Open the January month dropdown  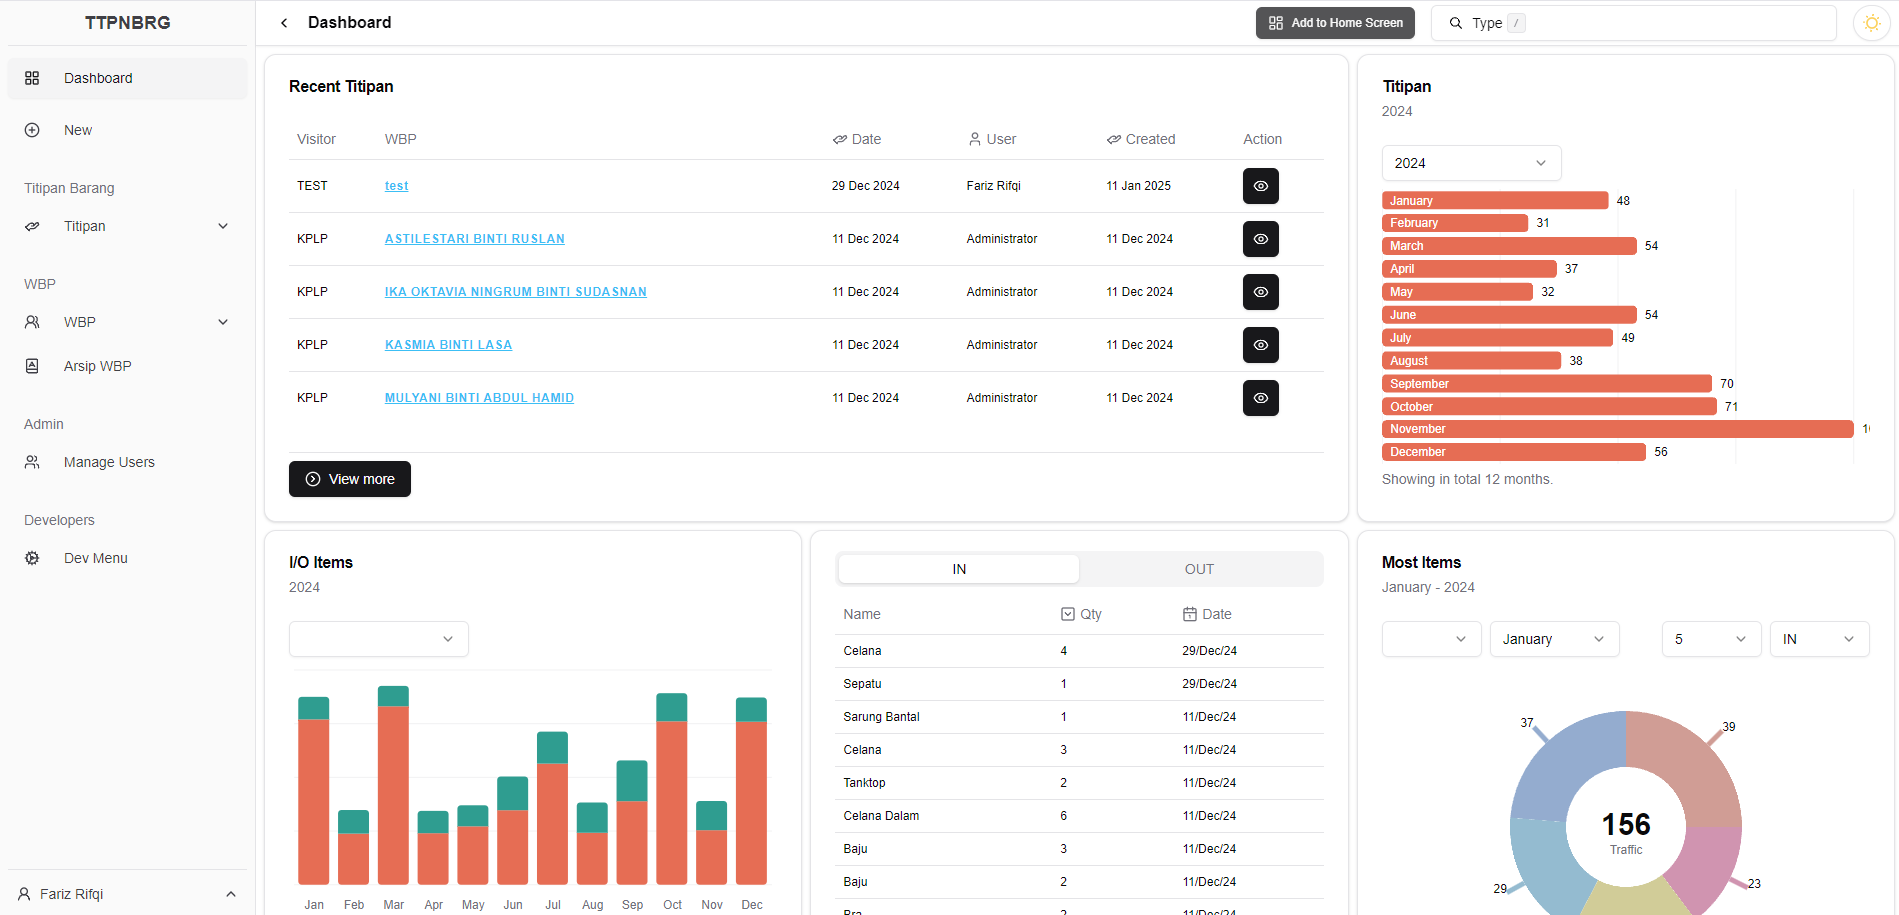click(x=1553, y=639)
